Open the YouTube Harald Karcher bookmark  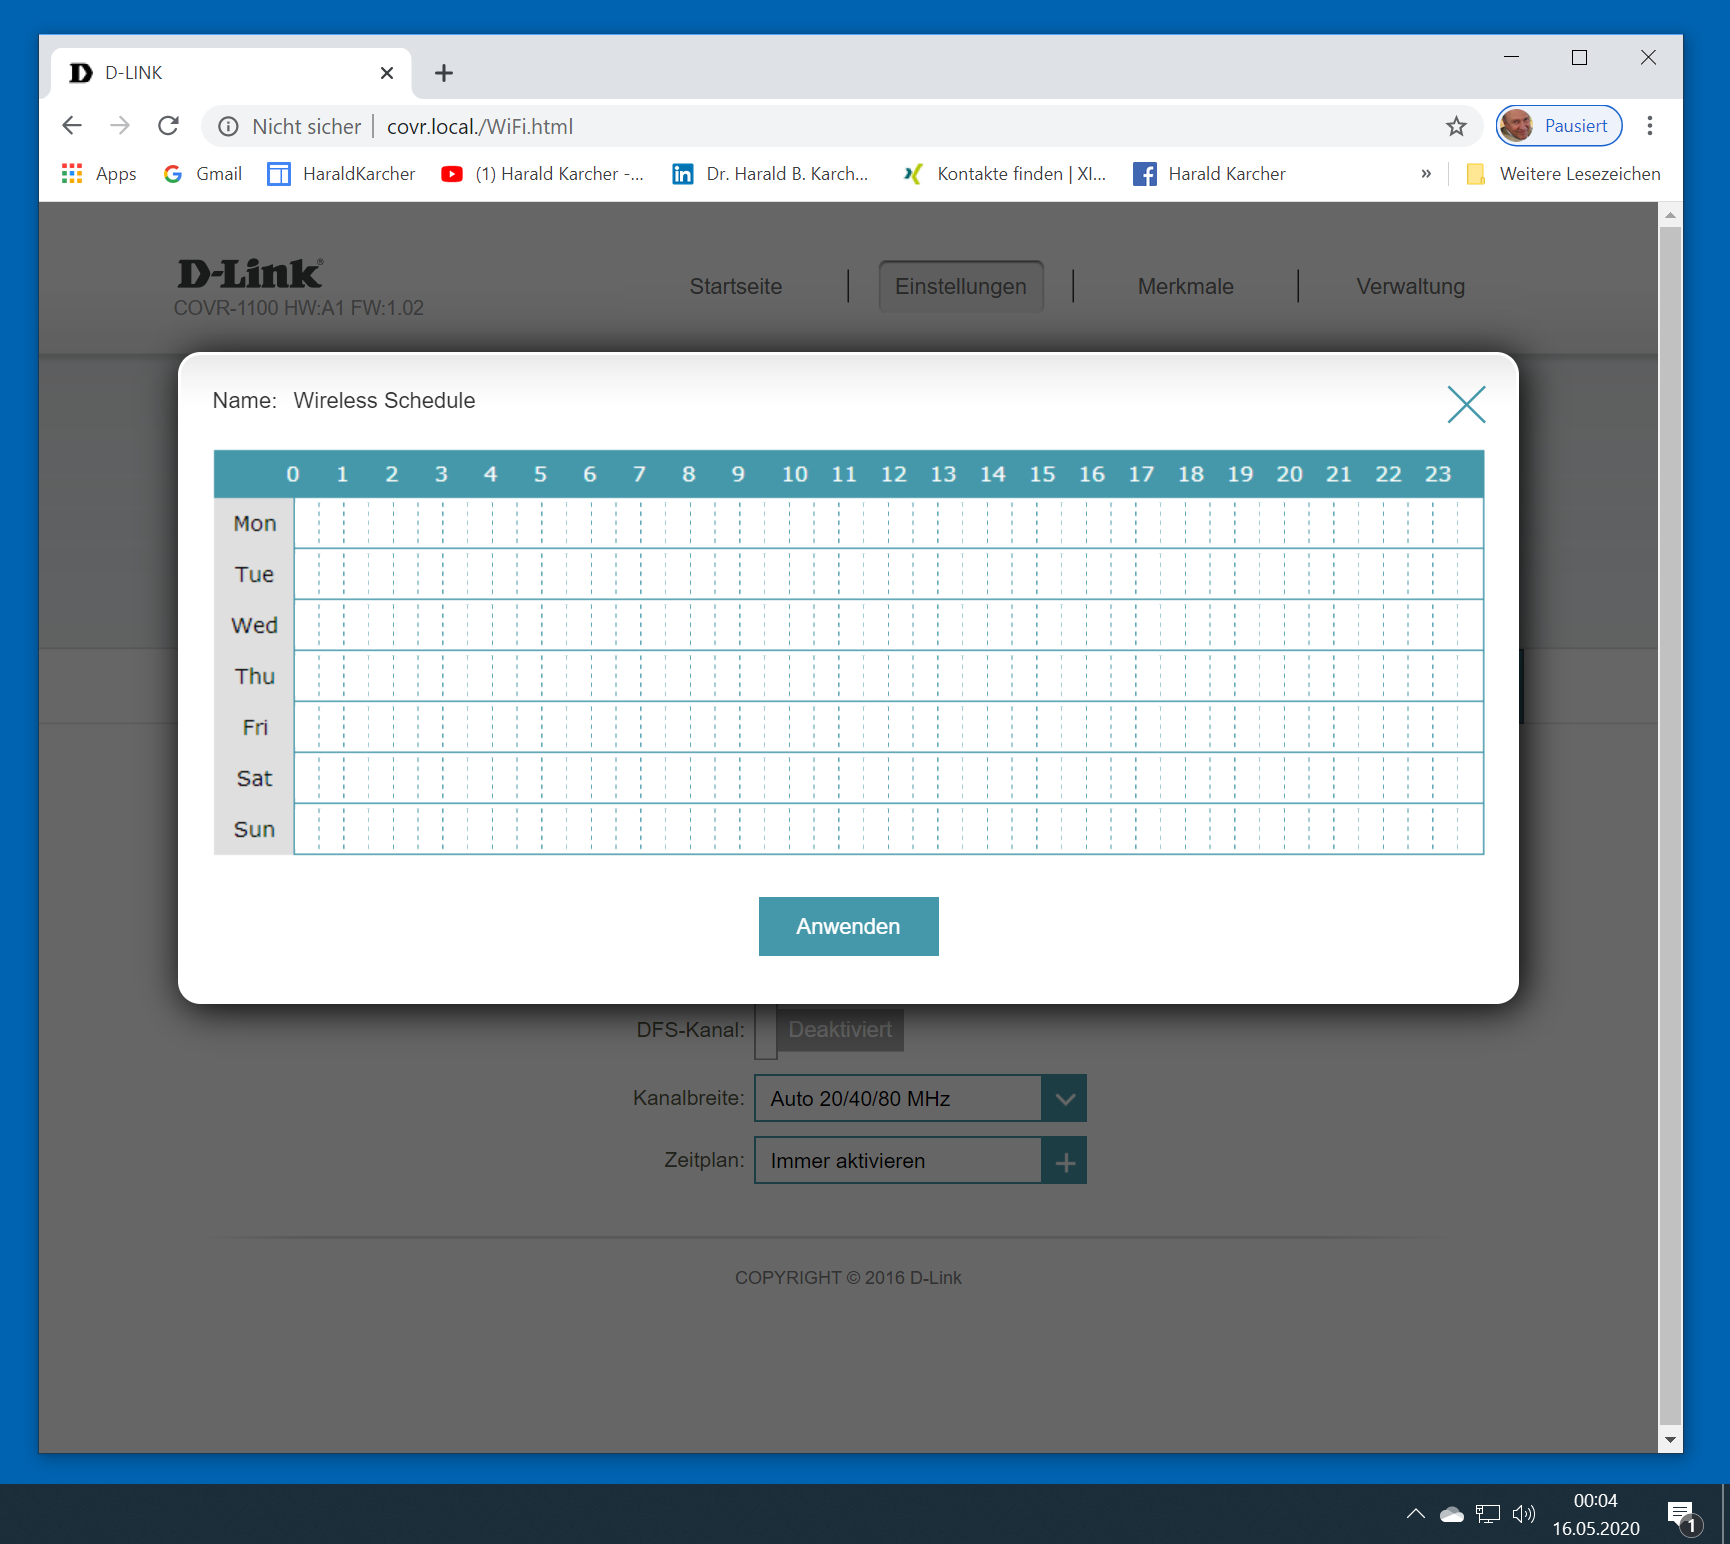(542, 174)
